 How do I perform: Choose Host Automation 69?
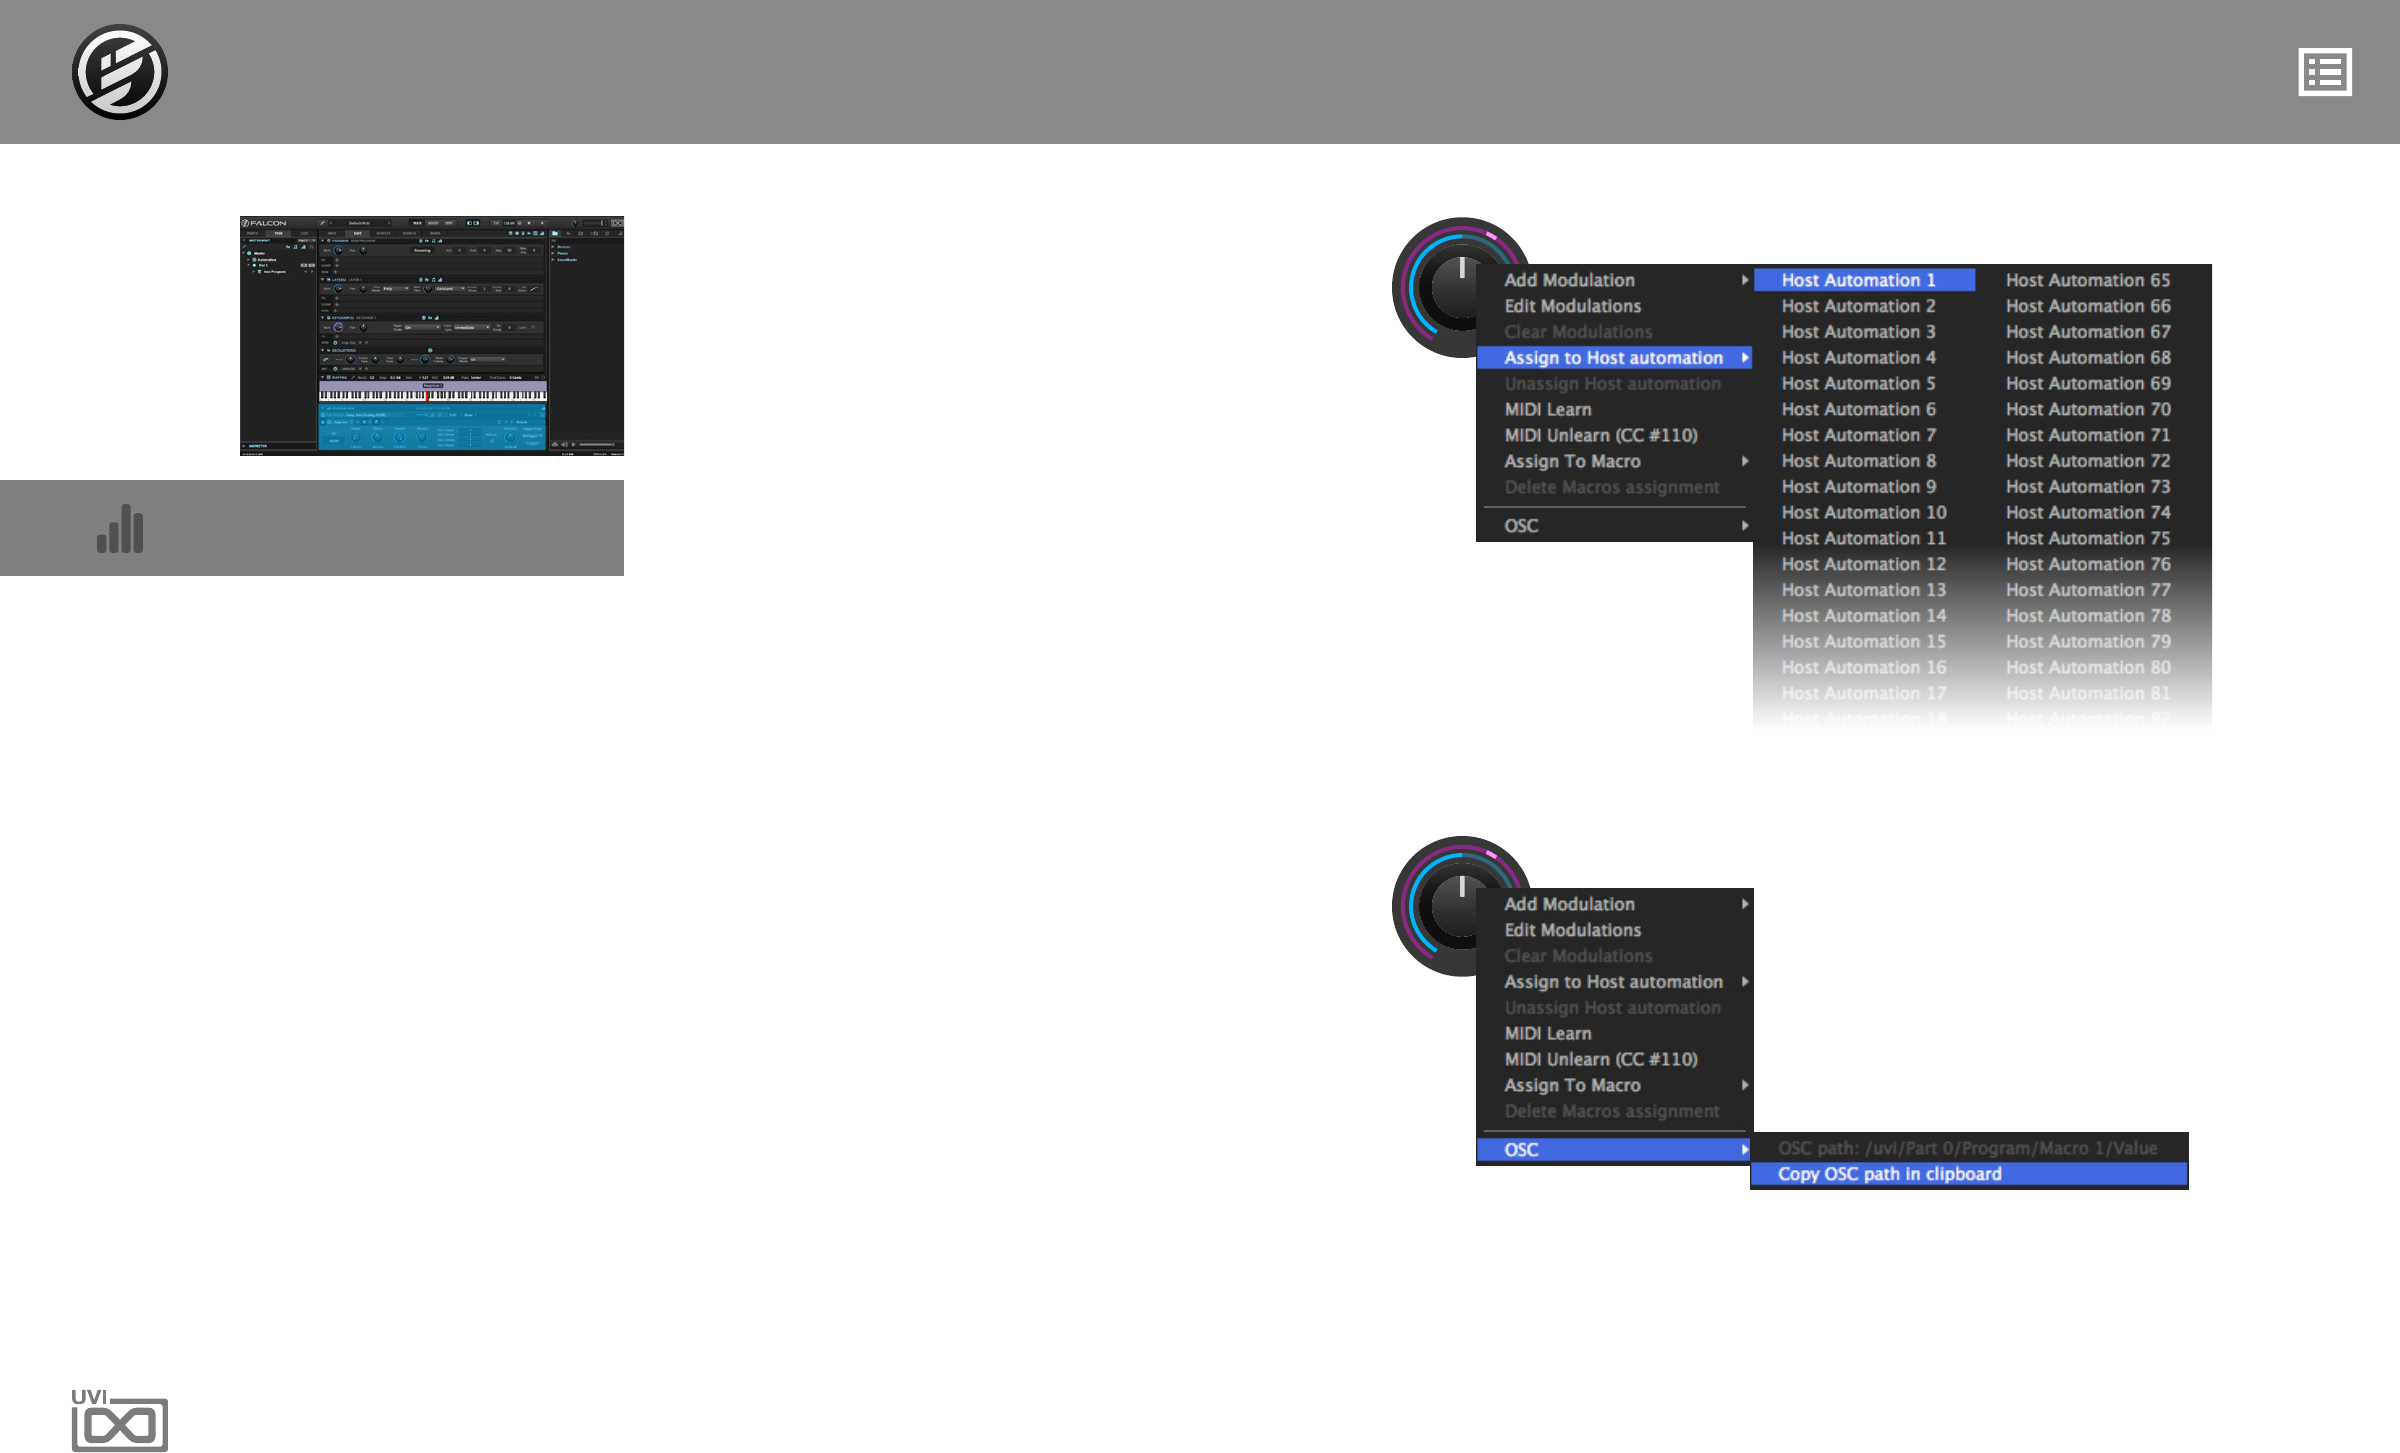[x=2087, y=383]
